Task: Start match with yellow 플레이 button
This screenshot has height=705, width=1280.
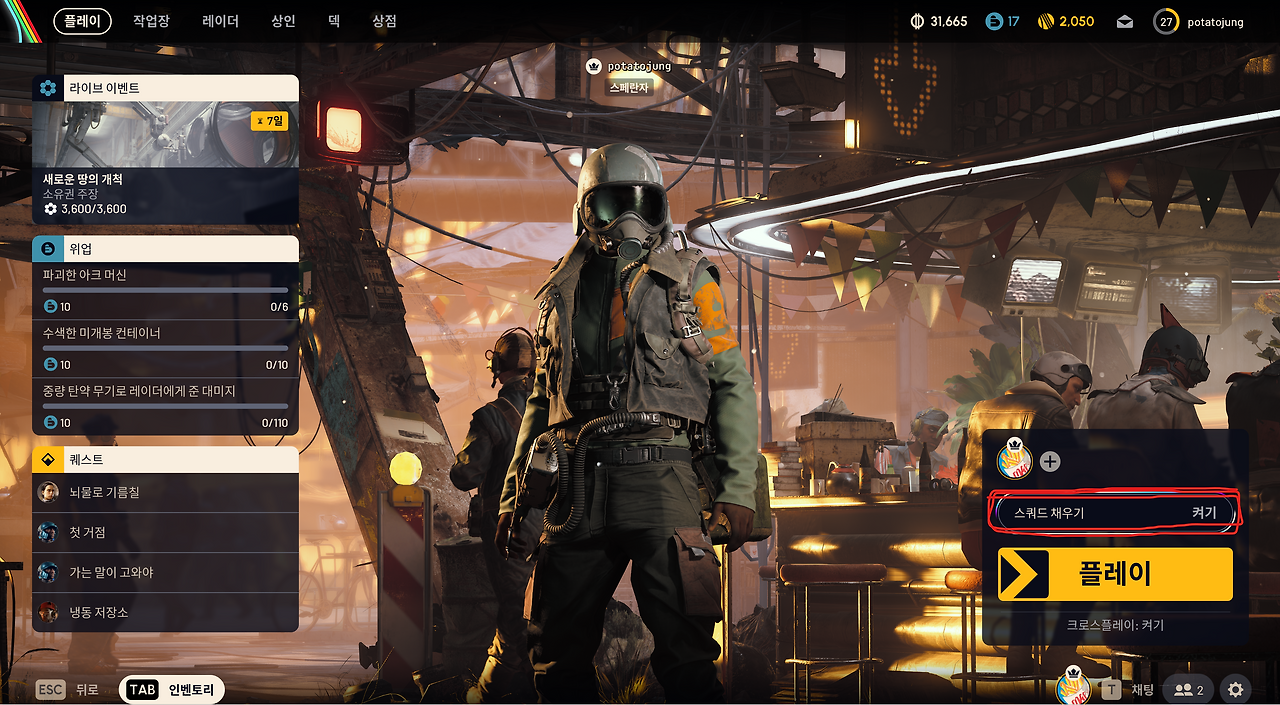Action: [1115, 574]
